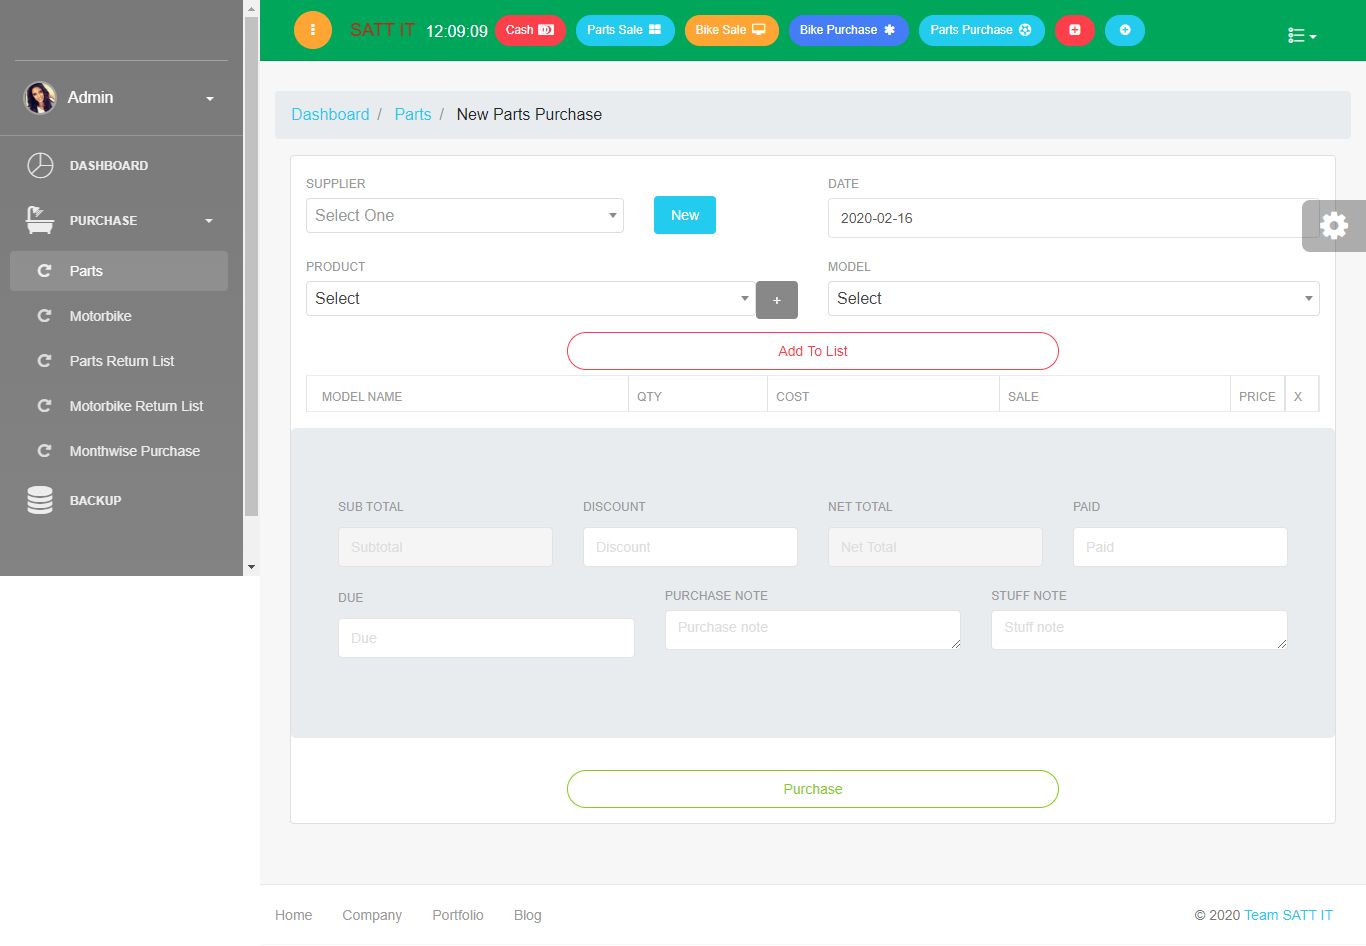Click the icon beside Motorbike Return List
Viewport: 1366px width, 946px height.
coord(44,406)
